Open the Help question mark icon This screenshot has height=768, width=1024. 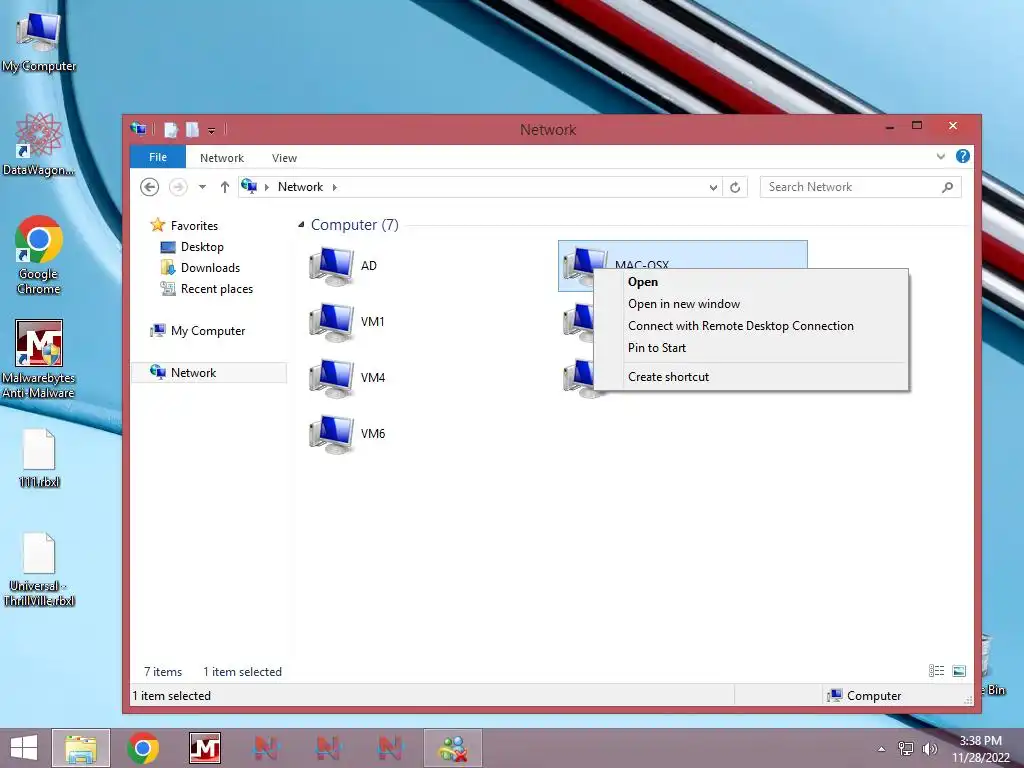pos(962,157)
